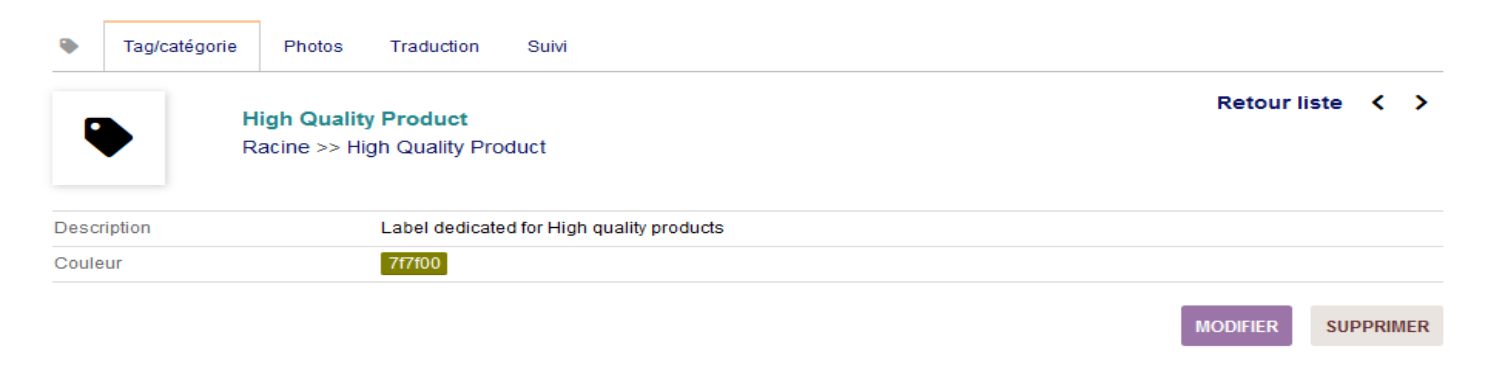Image resolution: width=1488 pixels, height=365 pixels.
Task: Click the 7f7f00 olive color swatch
Action: click(413, 264)
